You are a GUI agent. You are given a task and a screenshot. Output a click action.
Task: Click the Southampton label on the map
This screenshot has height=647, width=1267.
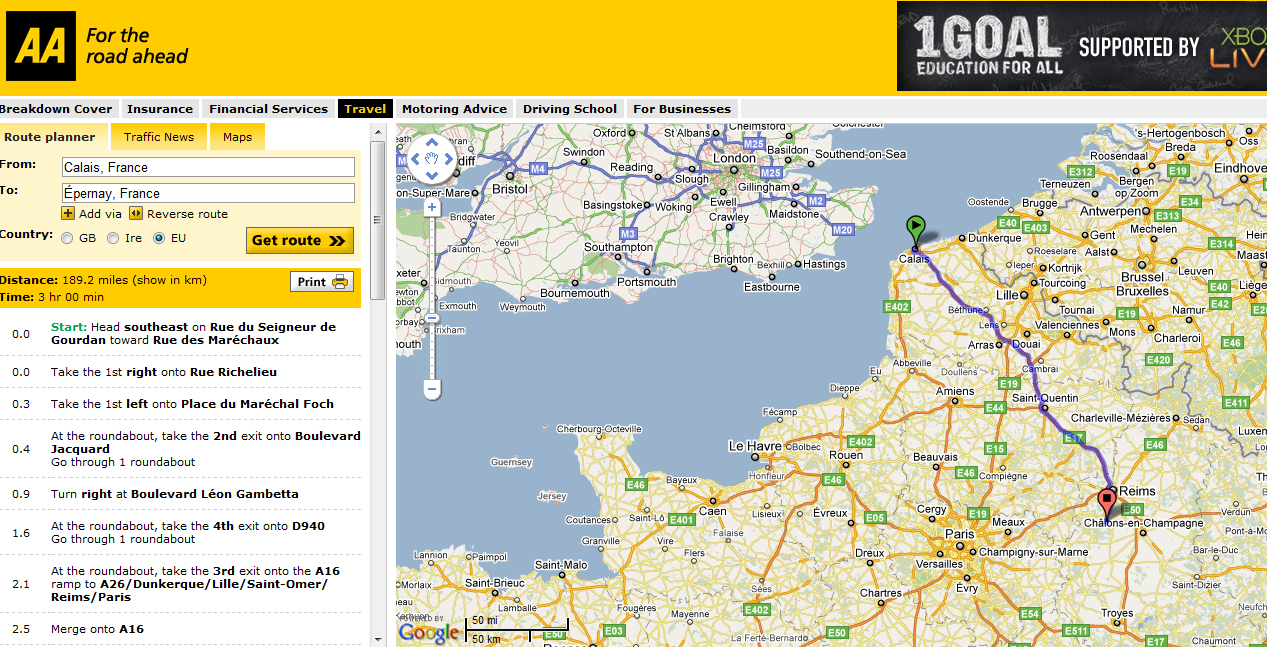[x=618, y=247]
